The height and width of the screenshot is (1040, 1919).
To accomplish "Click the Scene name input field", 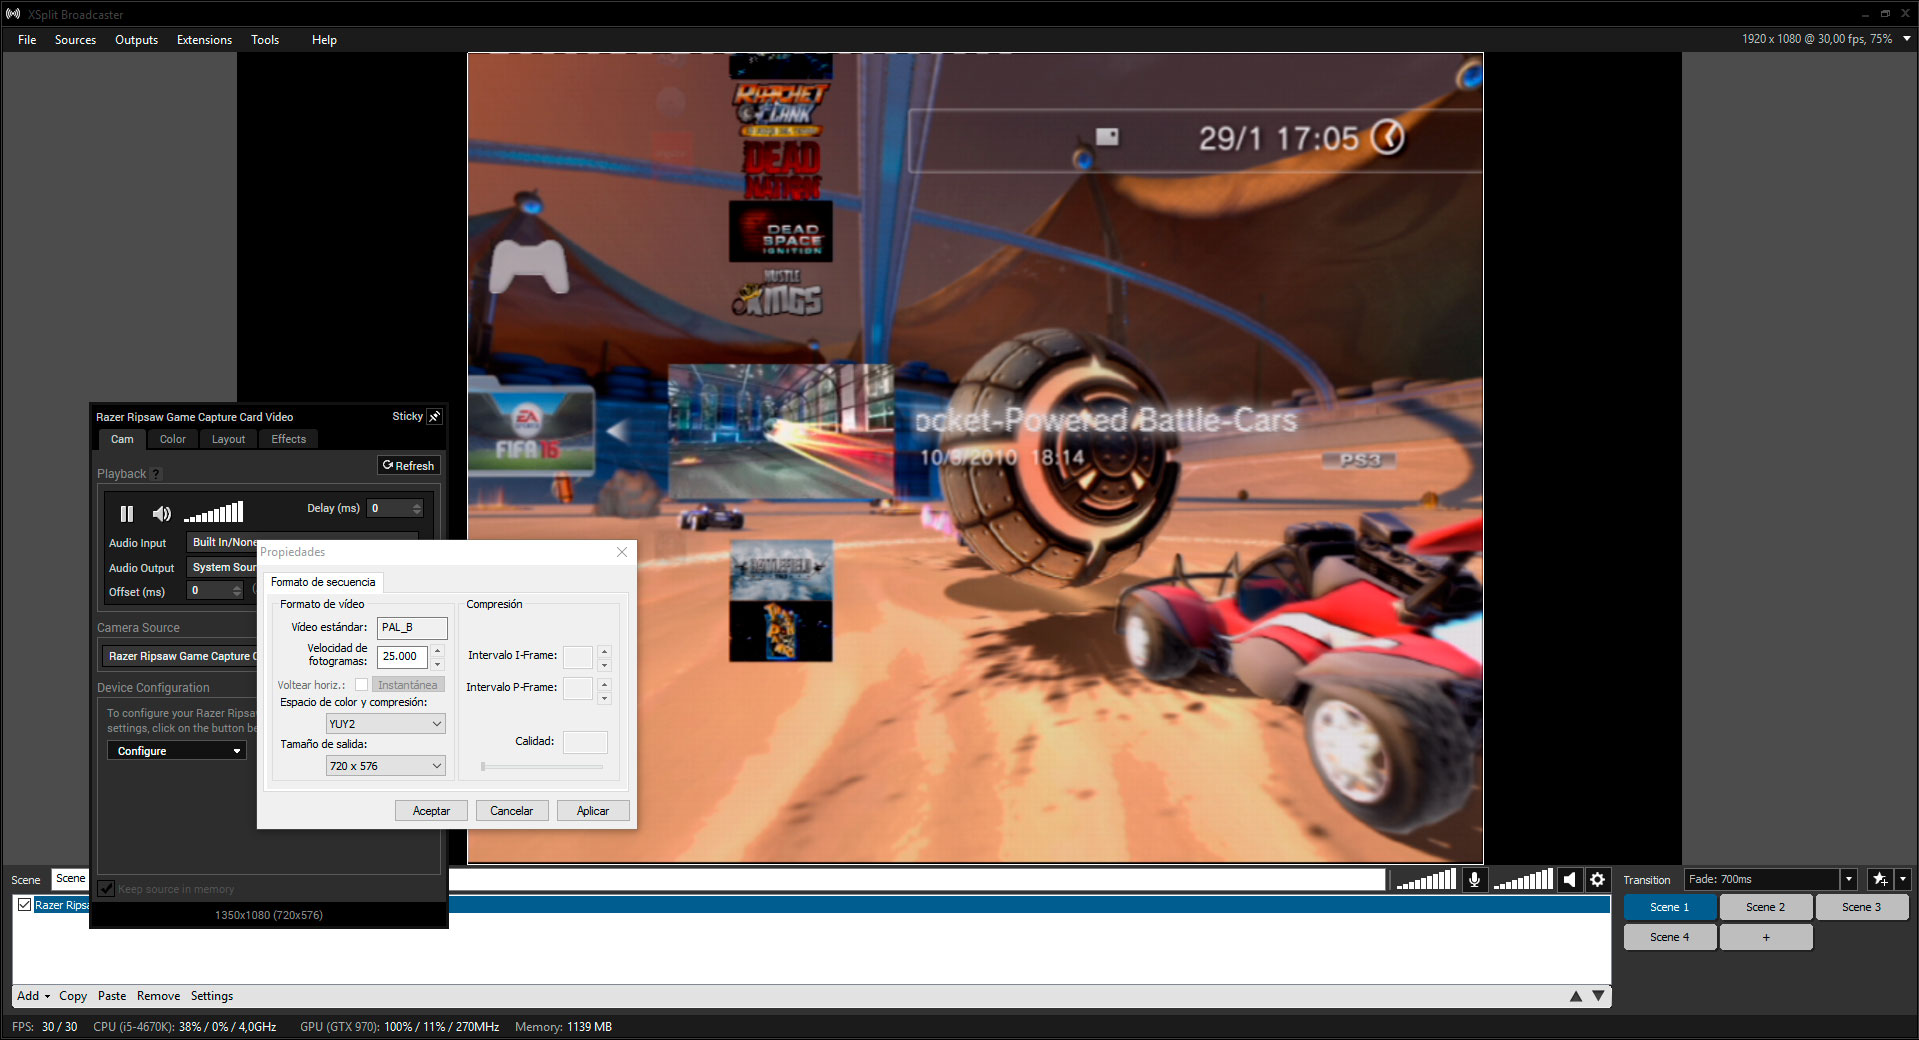I will click(x=720, y=879).
